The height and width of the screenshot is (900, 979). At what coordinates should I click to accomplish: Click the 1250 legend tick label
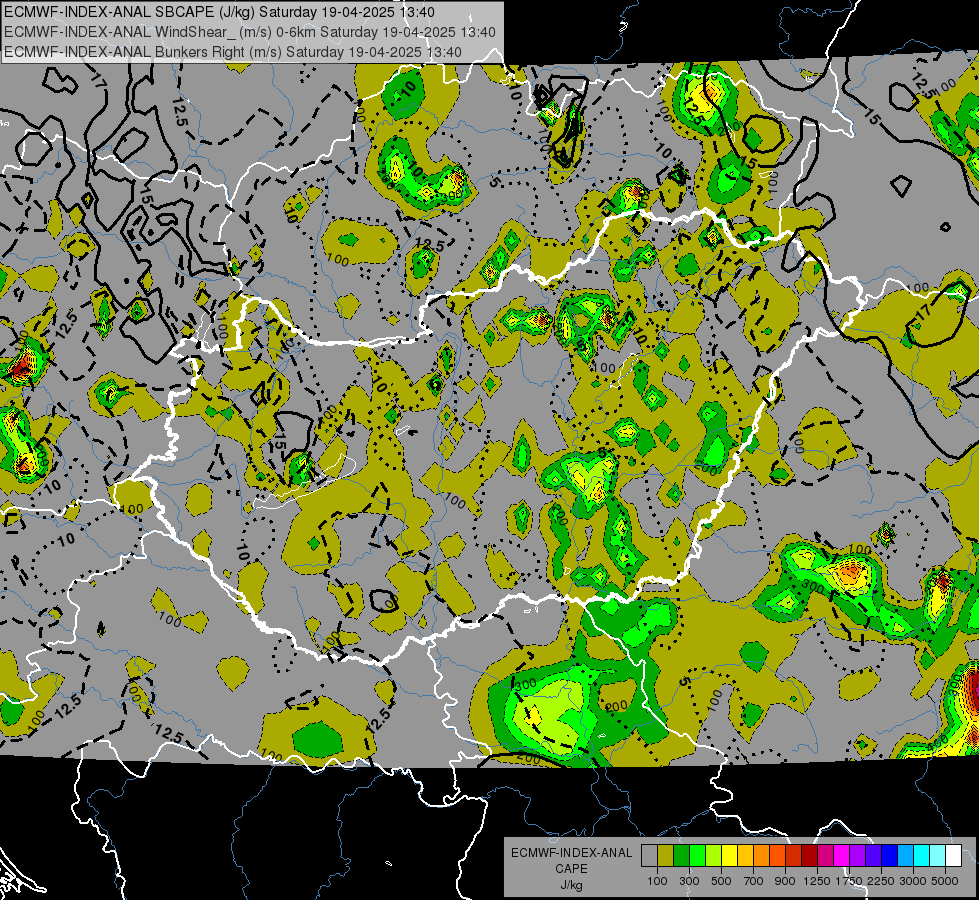(x=817, y=881)
